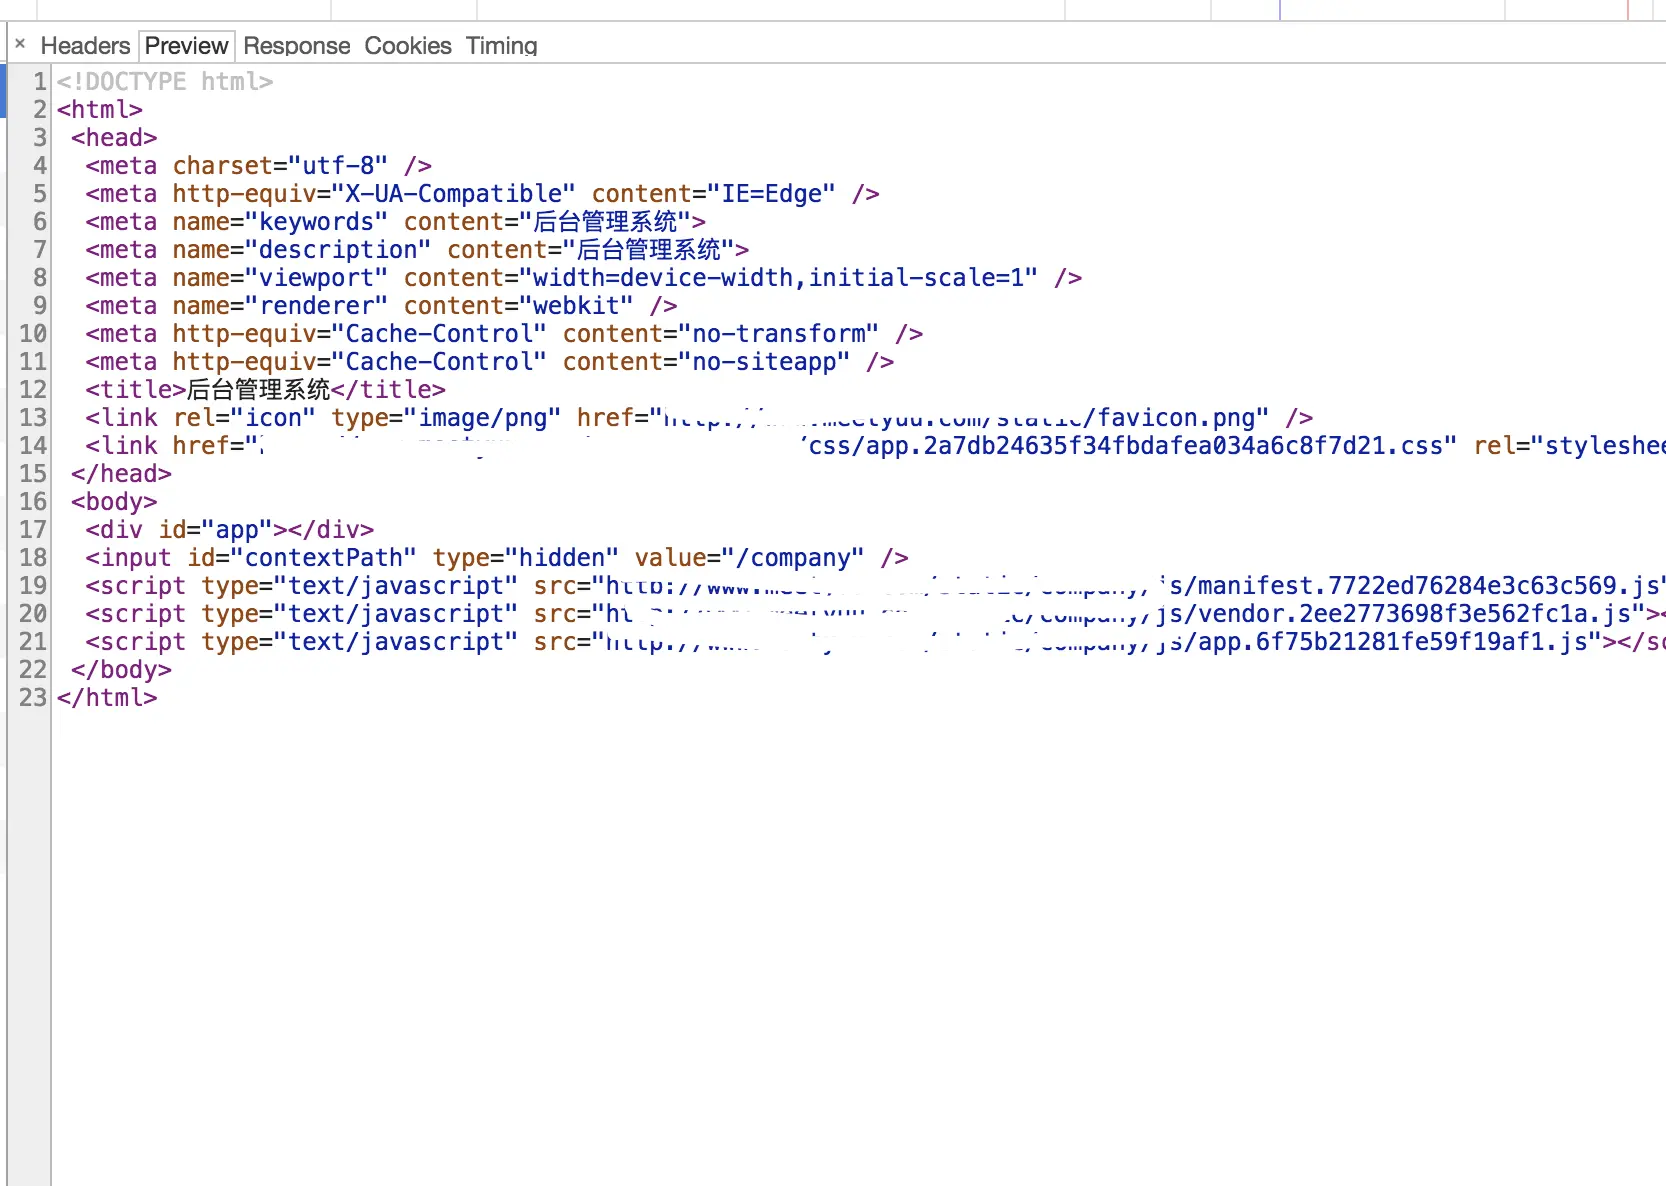This screenshot has height=1186, width=1666.
Task: Select the app css stylesheet link line
Action: pos(875,445)
